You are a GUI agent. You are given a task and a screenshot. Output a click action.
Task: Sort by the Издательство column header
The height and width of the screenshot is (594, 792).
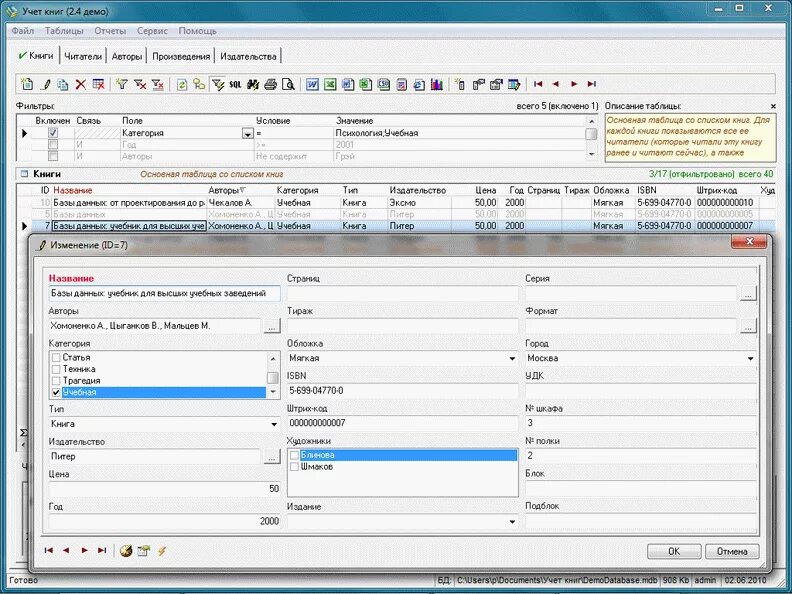[x=418, y=190]
